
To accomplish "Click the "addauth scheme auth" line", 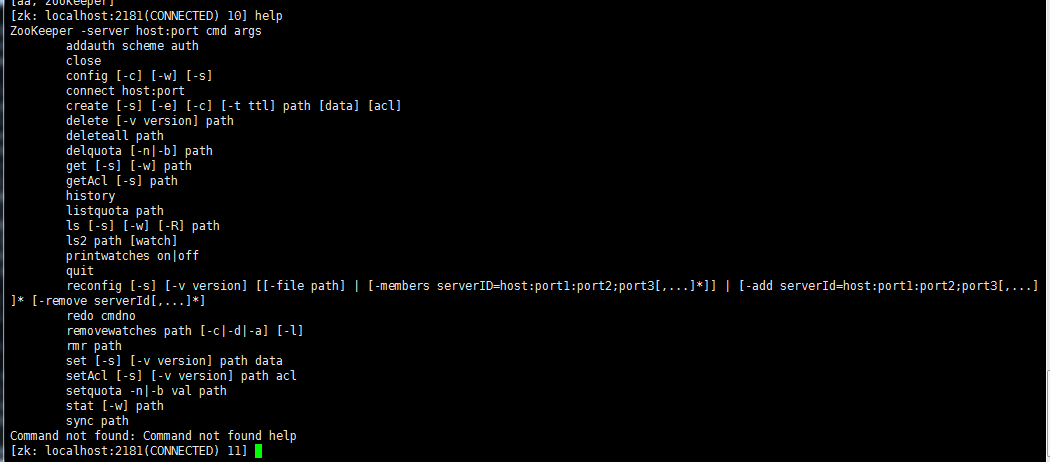I will pyautogui.click(x=133, y=46).
